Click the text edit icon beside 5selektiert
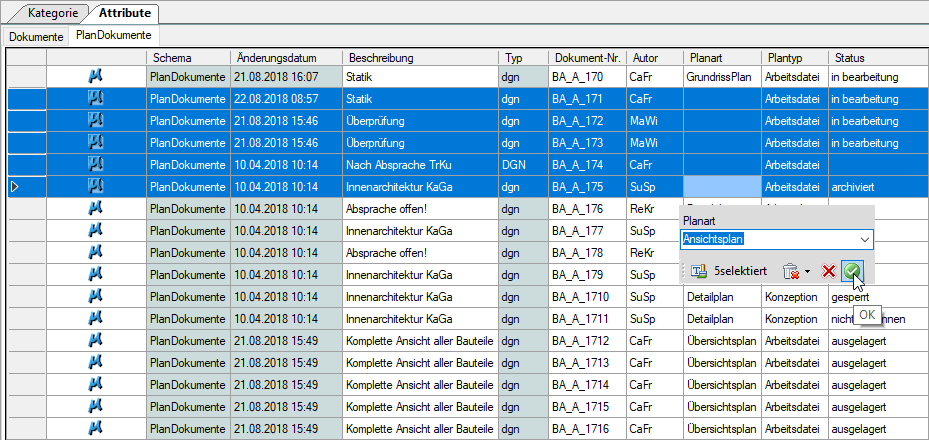Screen dimensions: 929x440 [699, 271]
